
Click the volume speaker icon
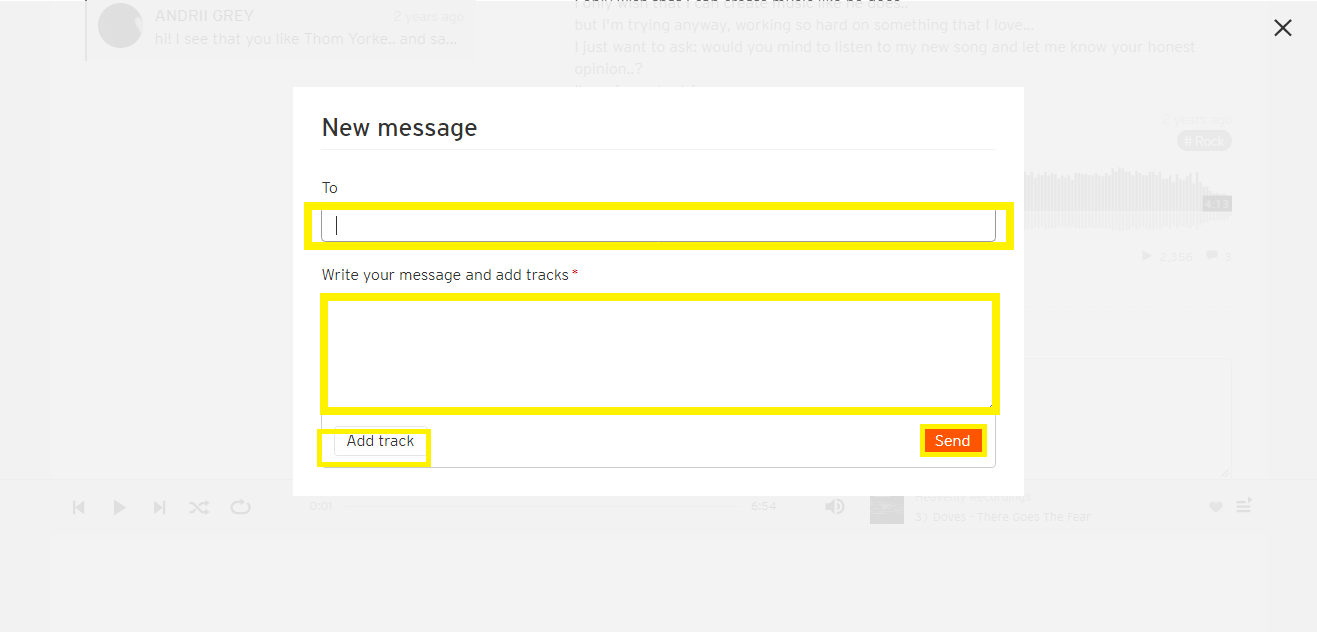tap(834, 507)
